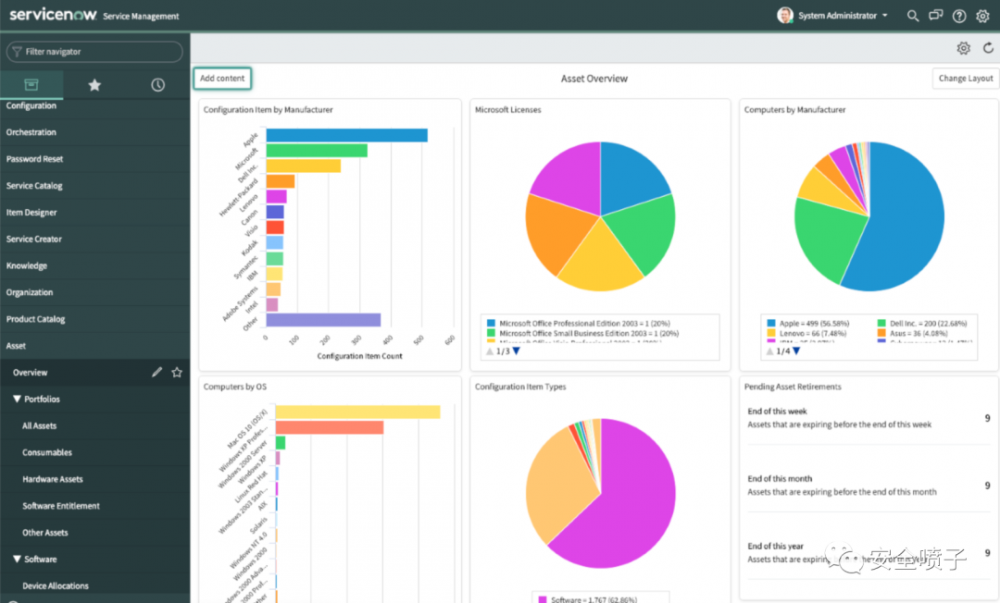
Task: Refresh the dashboard with the reload icon
Action: coord(988,48)
